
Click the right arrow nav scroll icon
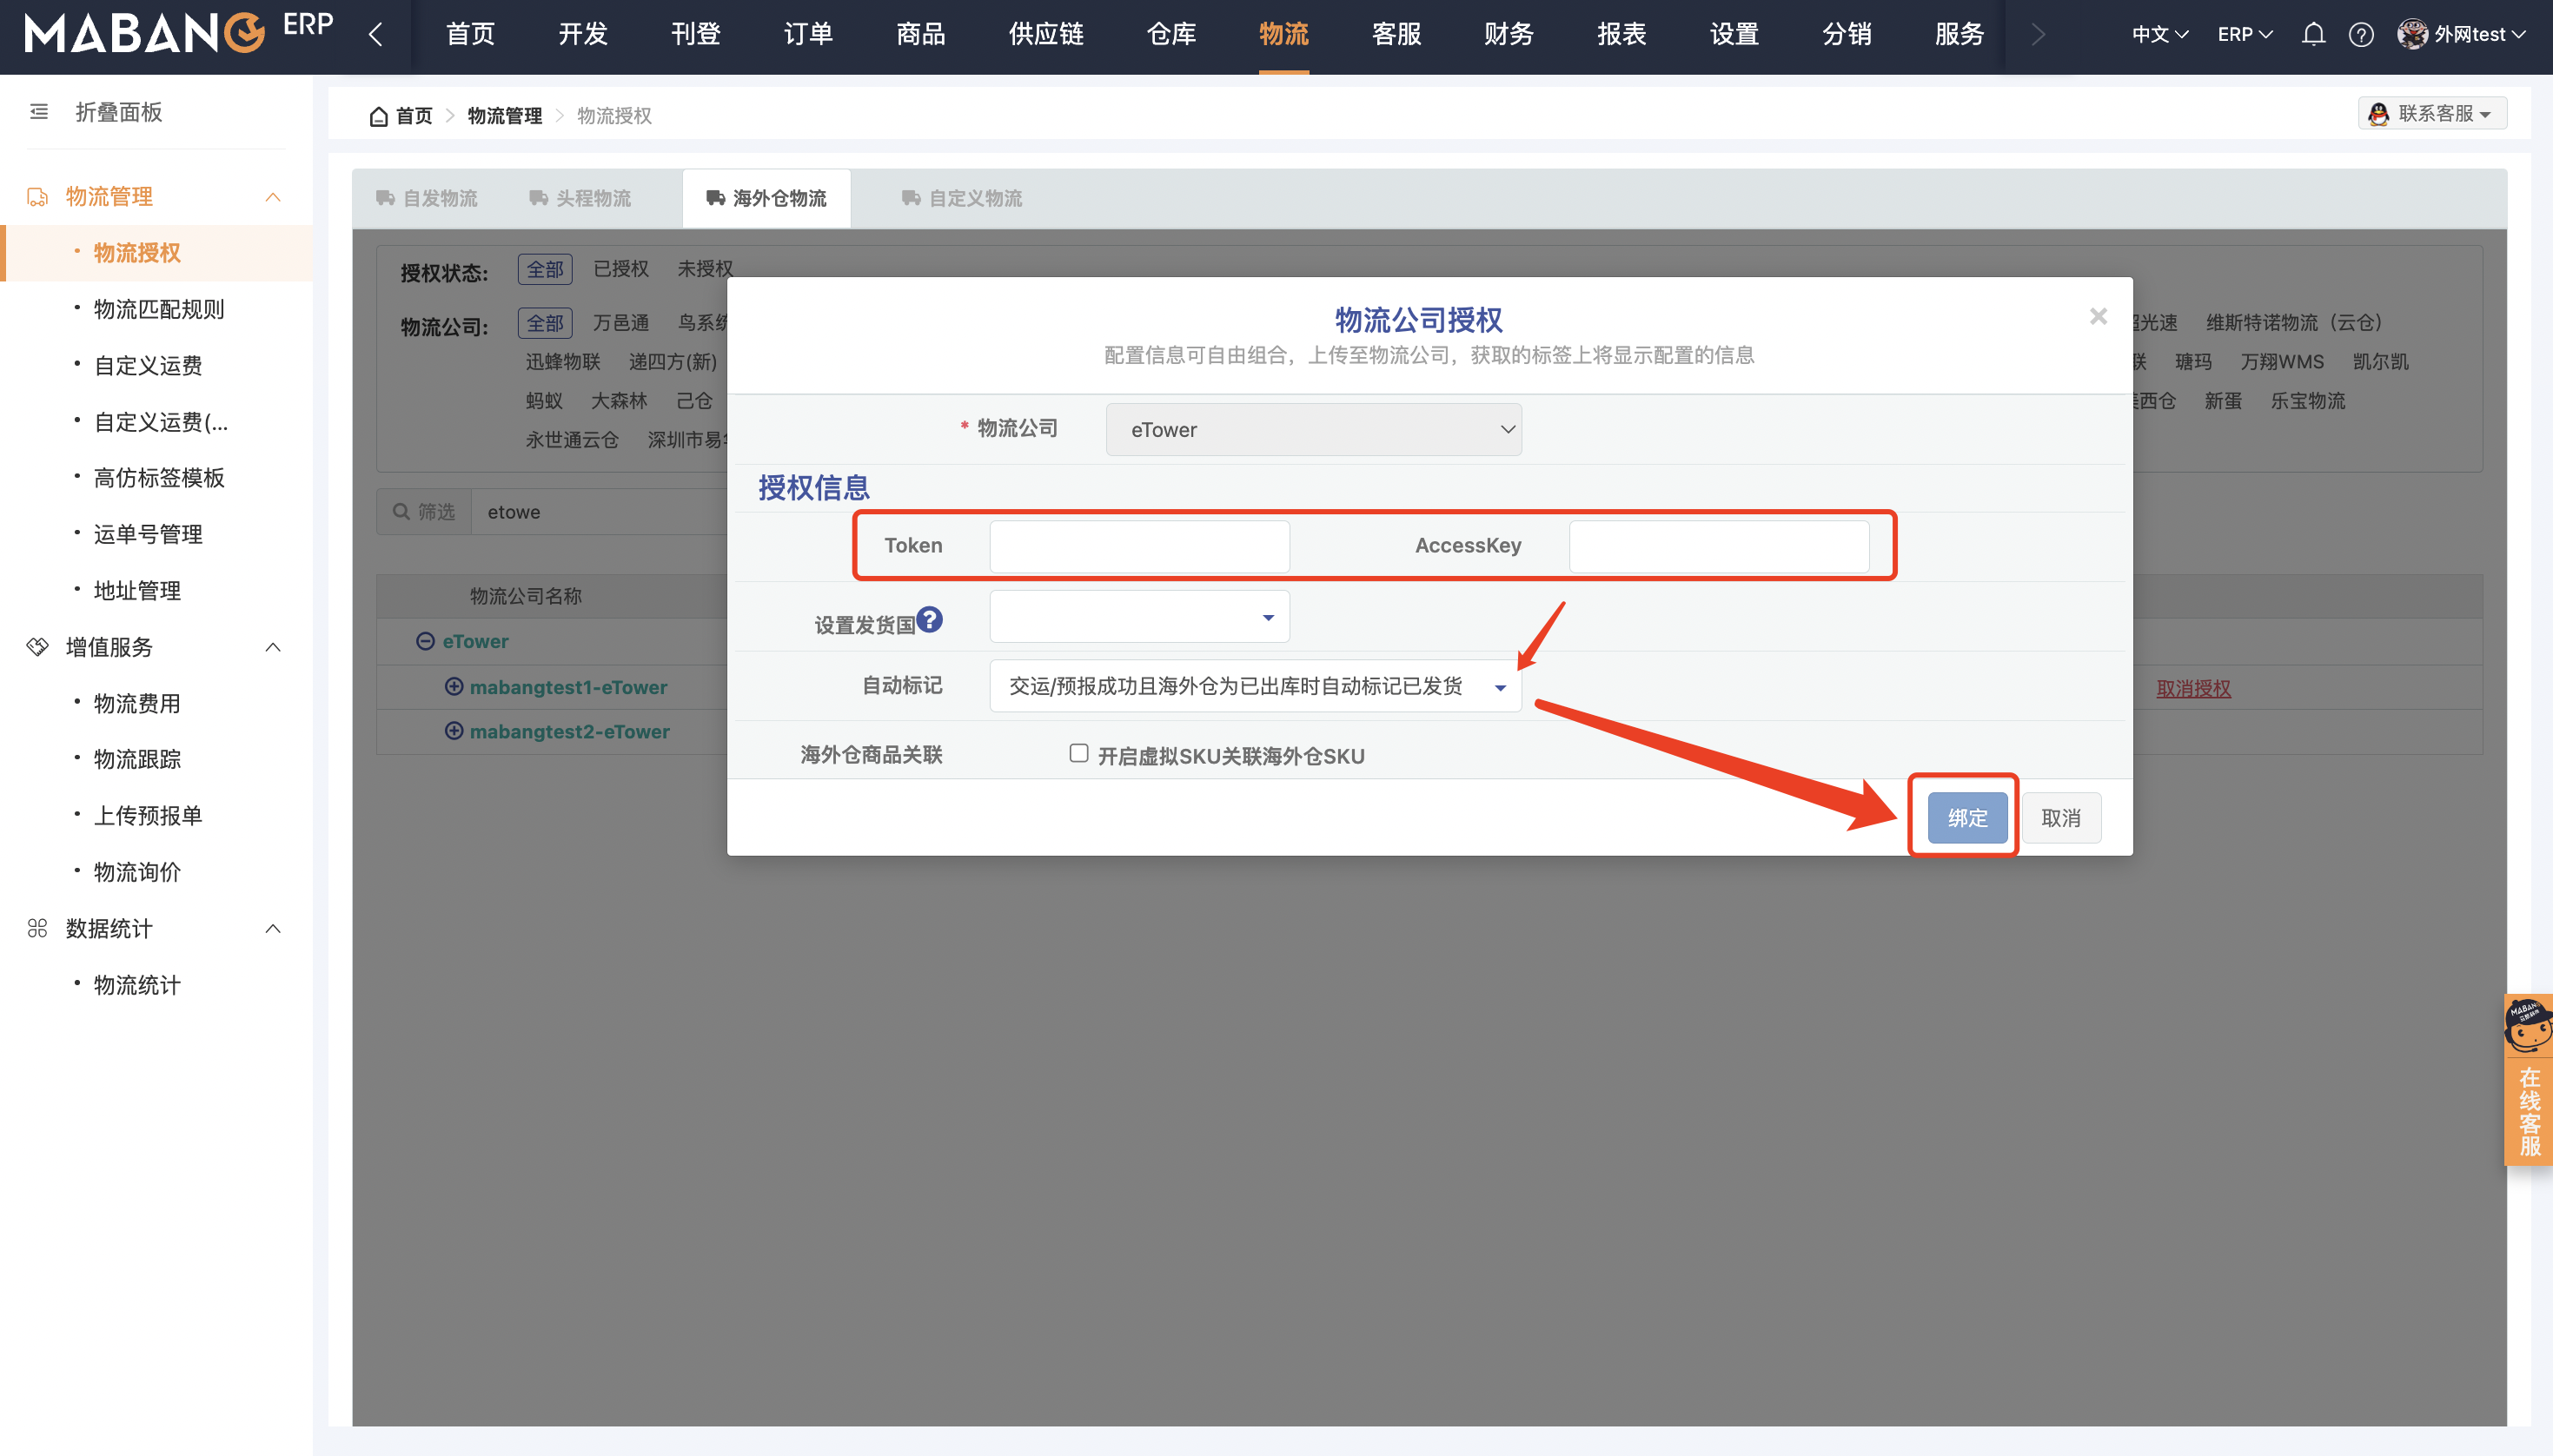coord(2038,35)
